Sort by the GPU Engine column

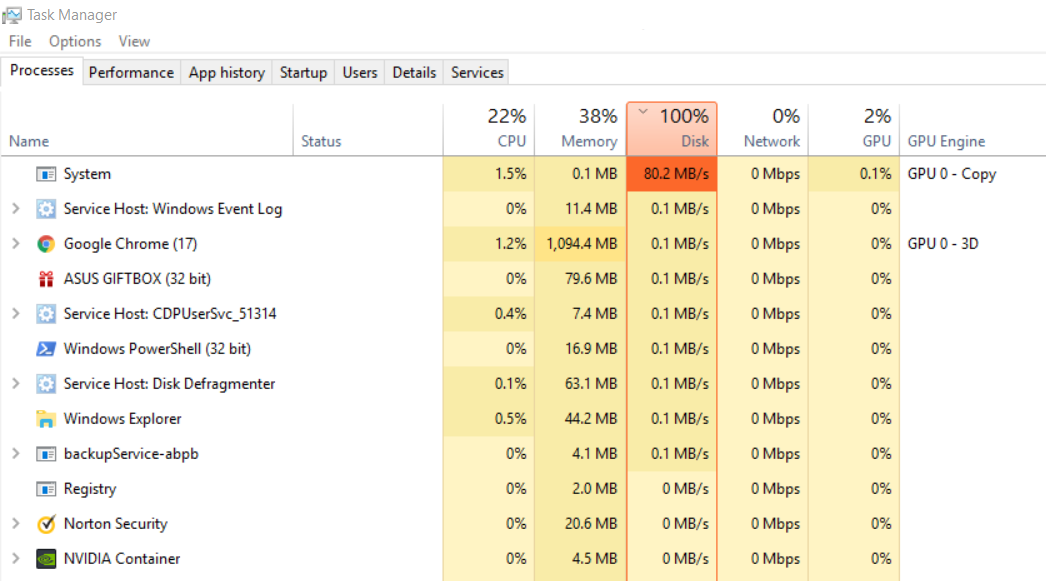click(x=973, y=129)
